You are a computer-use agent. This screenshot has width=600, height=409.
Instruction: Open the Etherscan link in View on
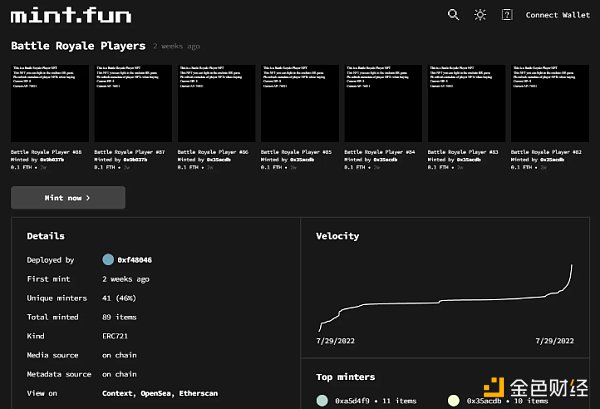[212, 394]
